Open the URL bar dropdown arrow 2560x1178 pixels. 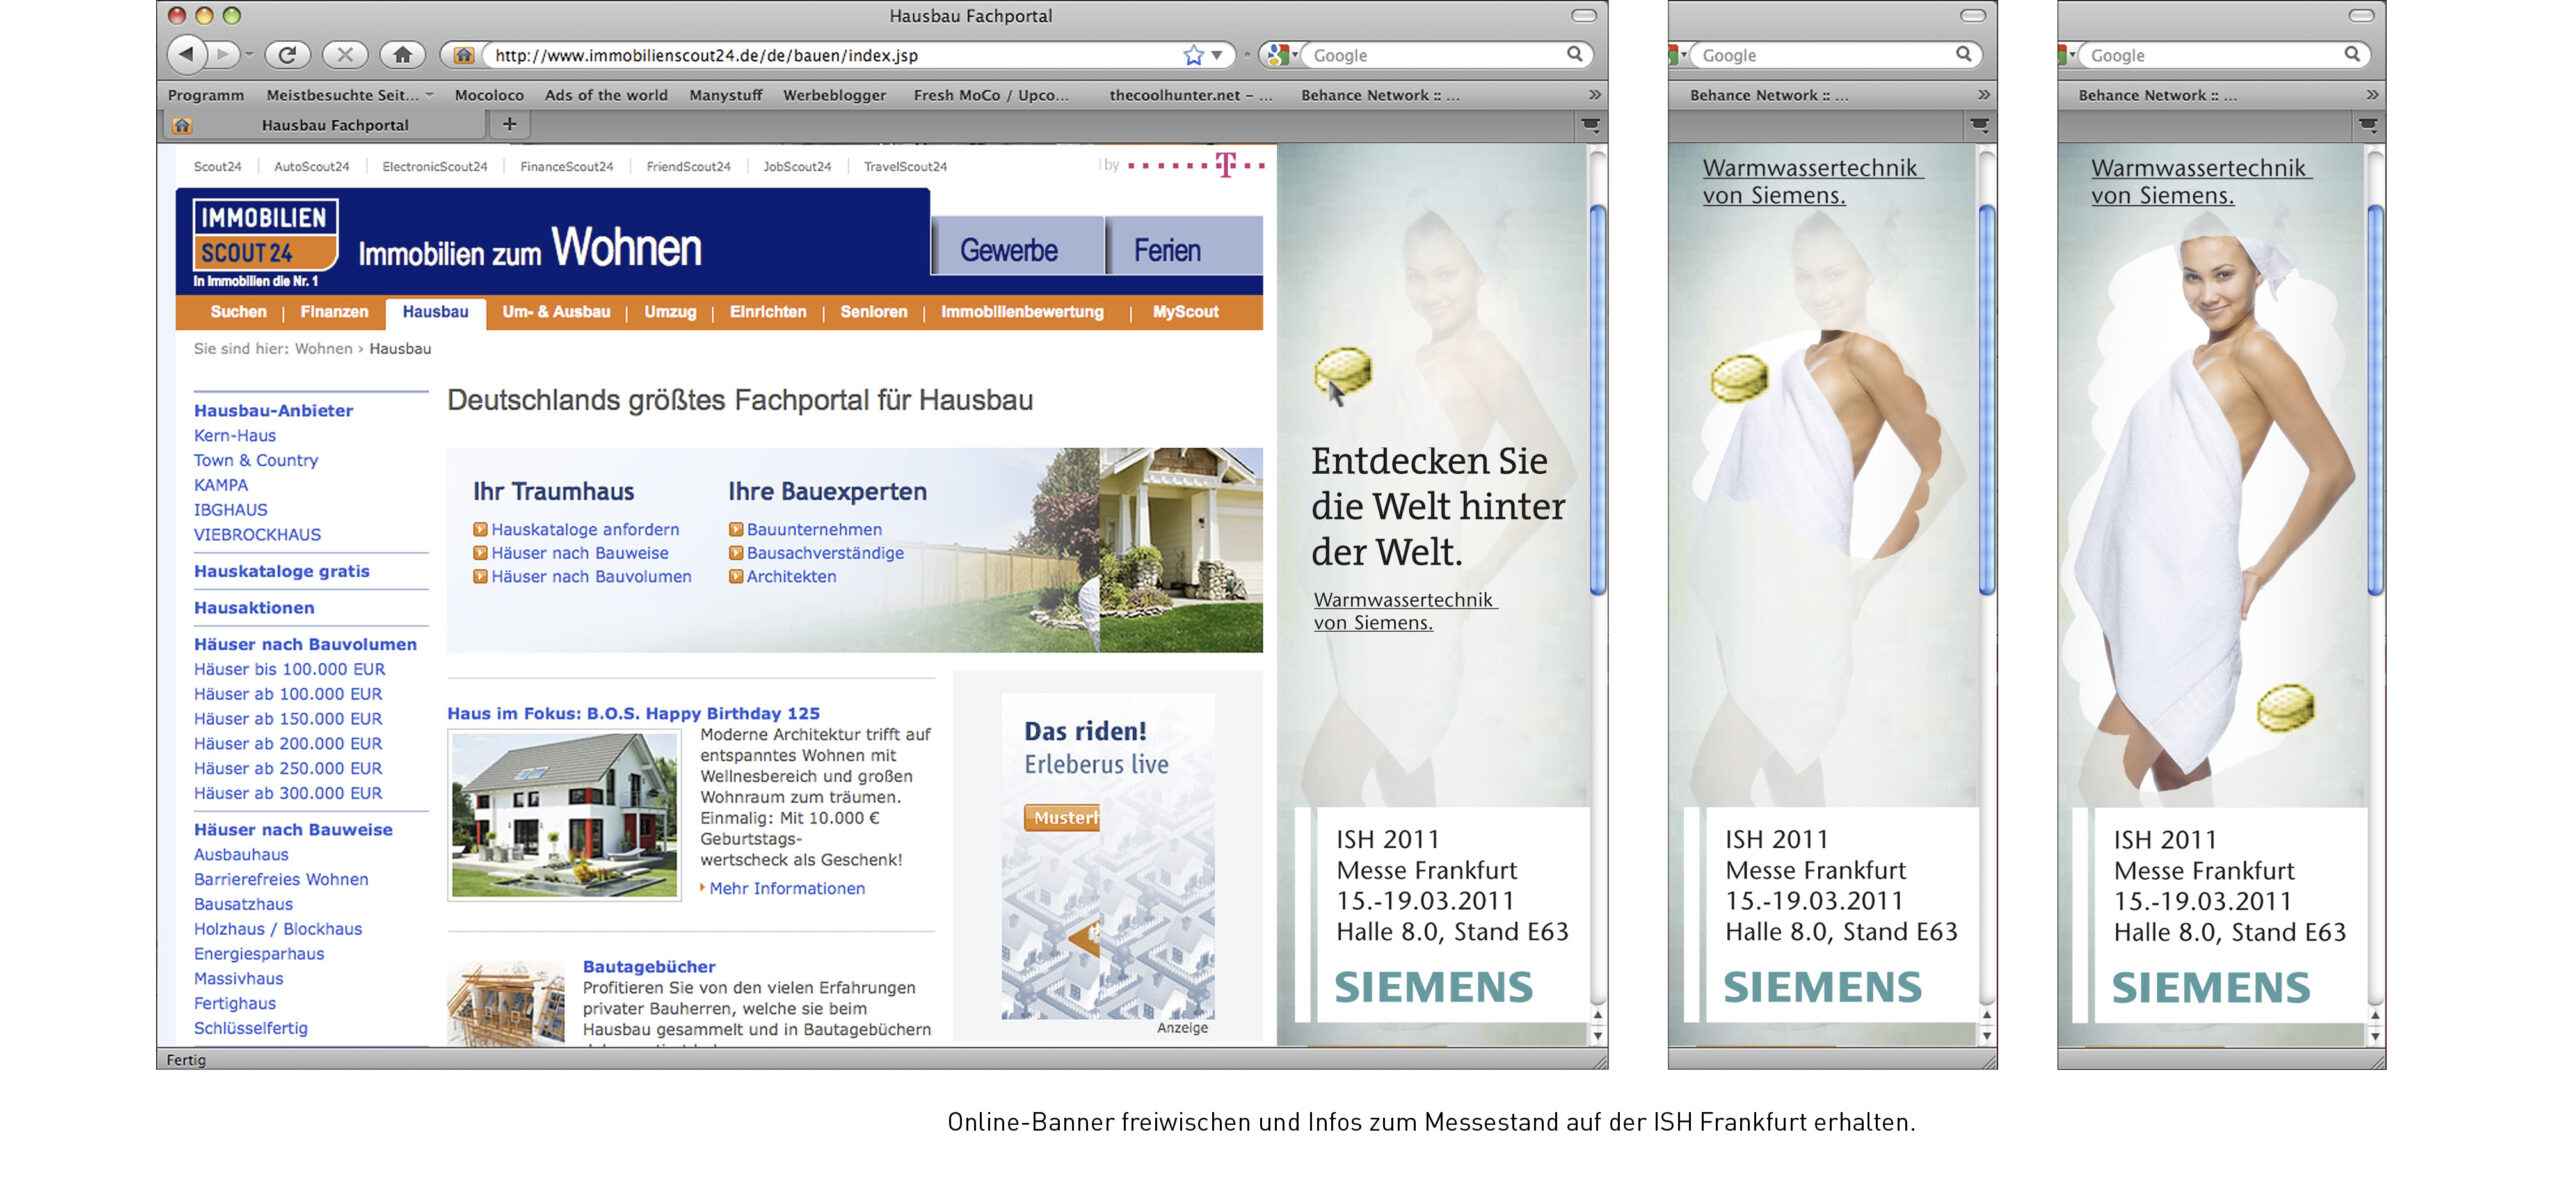point(1217,55)
